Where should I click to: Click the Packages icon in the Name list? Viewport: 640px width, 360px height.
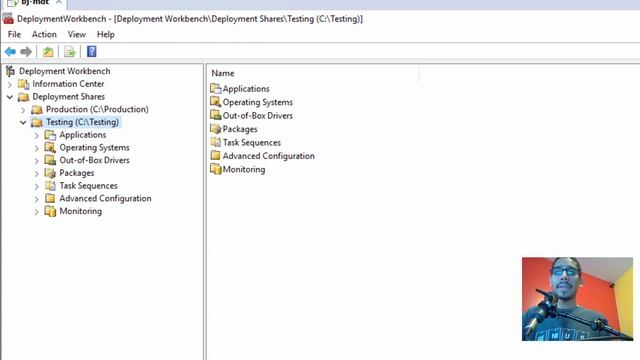tap(216, 129)
